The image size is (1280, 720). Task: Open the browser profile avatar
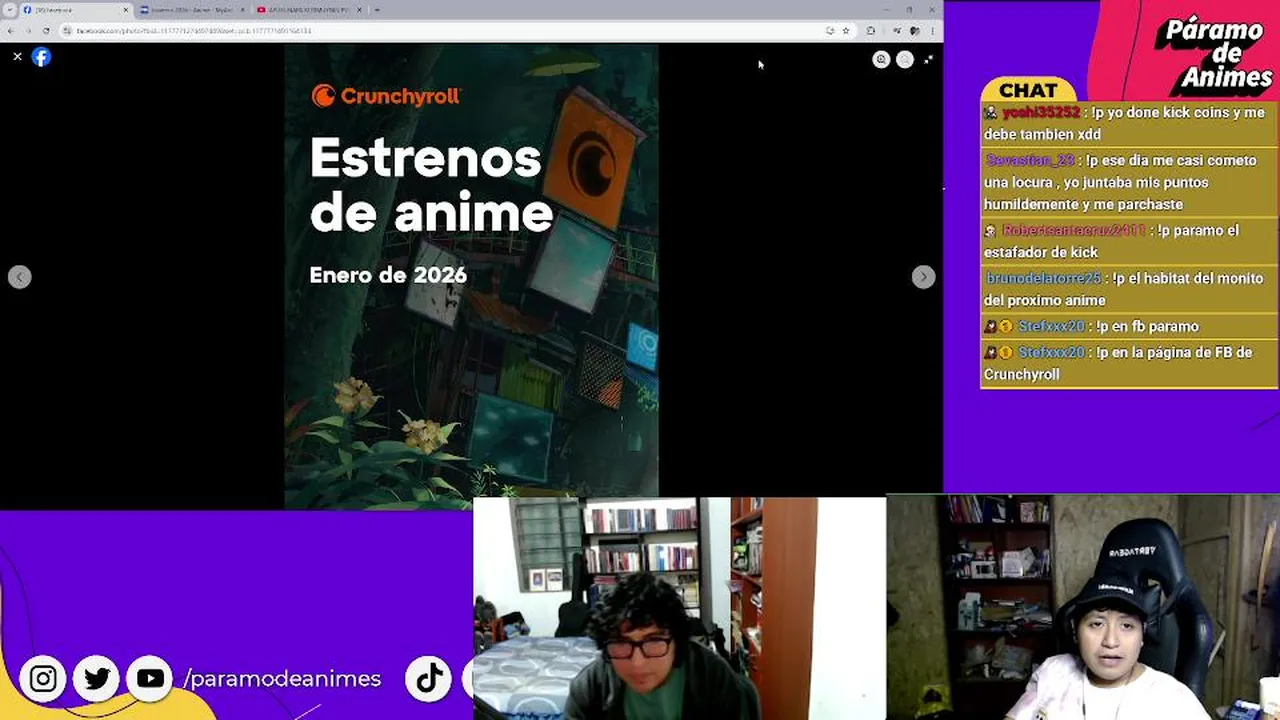coord(914,31)
